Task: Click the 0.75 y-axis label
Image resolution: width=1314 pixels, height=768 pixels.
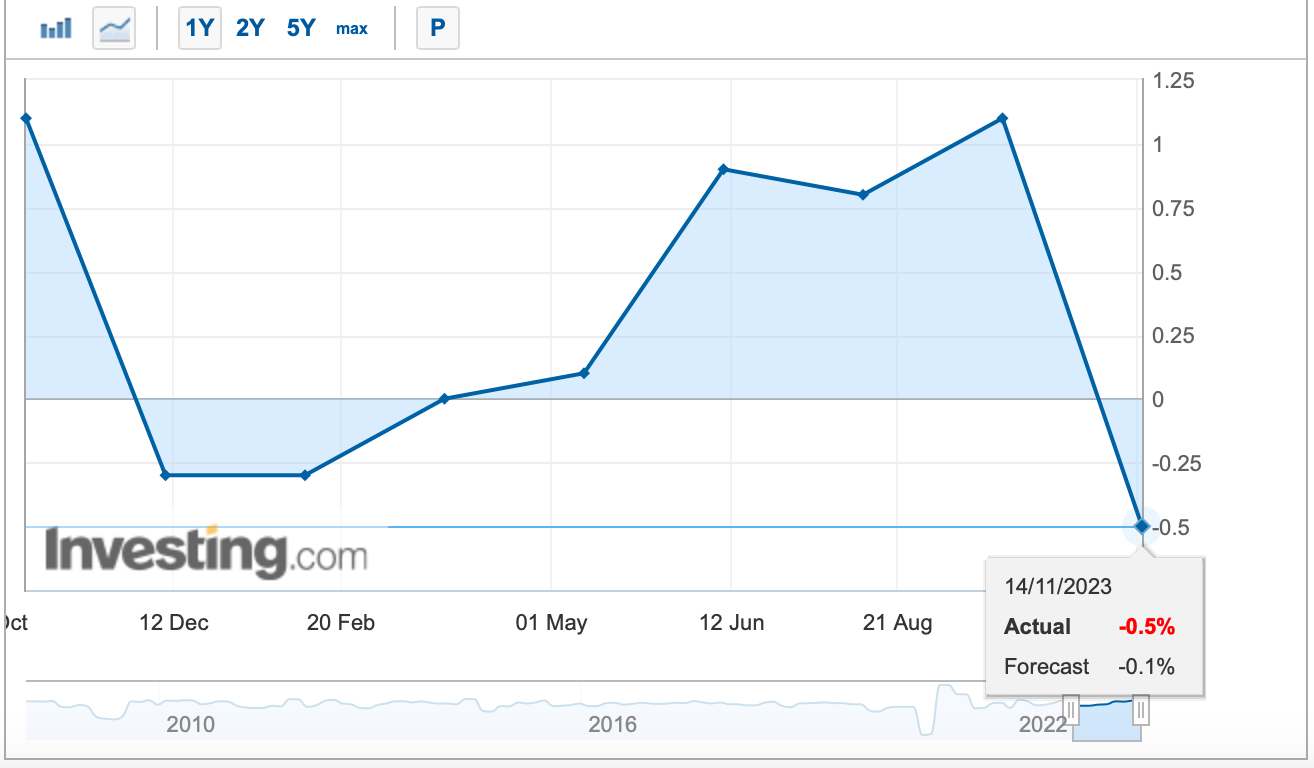Action: [x=1173, y=208]
